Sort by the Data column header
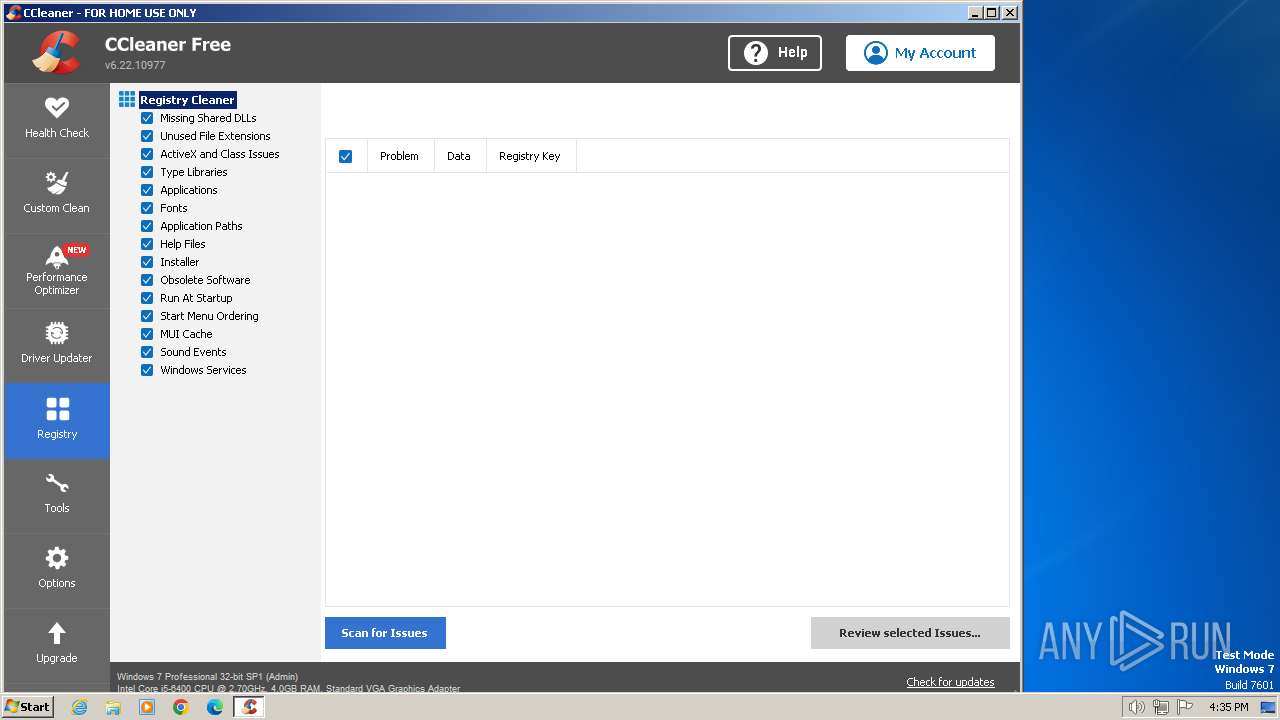The width and height of the screenshot is (1280, 720). tap(459, 156)
